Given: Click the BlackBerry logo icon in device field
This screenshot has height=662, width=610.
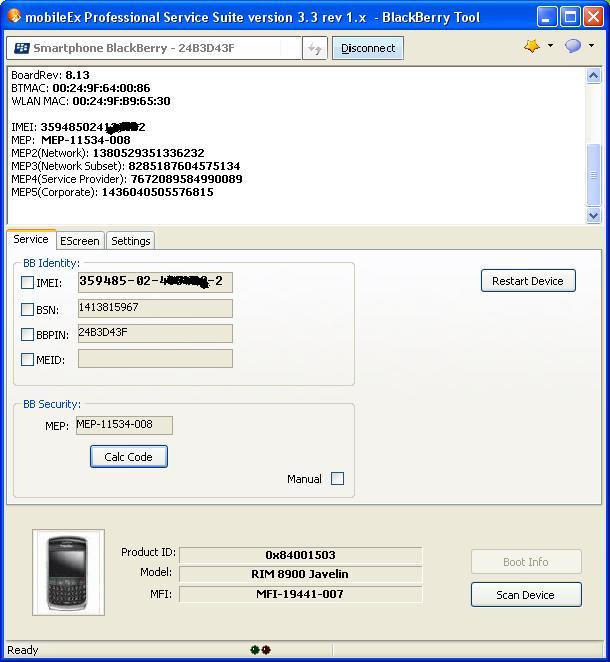Looking at the screenshot, I should point(22,48).
